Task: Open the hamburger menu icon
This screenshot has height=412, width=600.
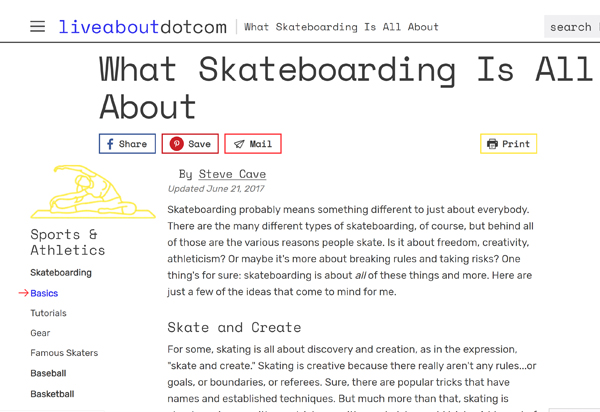Action: (37, 27)
